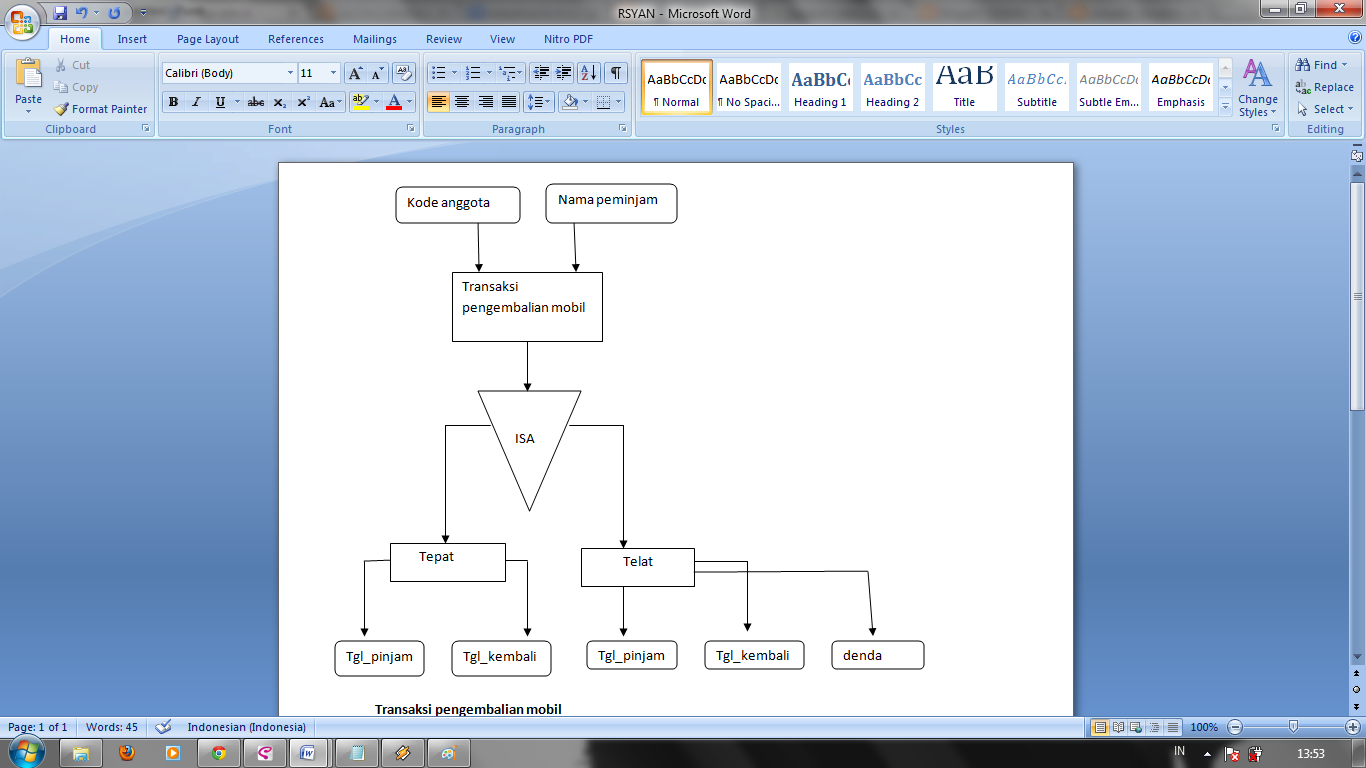Align text right

(x=485, y=102)
